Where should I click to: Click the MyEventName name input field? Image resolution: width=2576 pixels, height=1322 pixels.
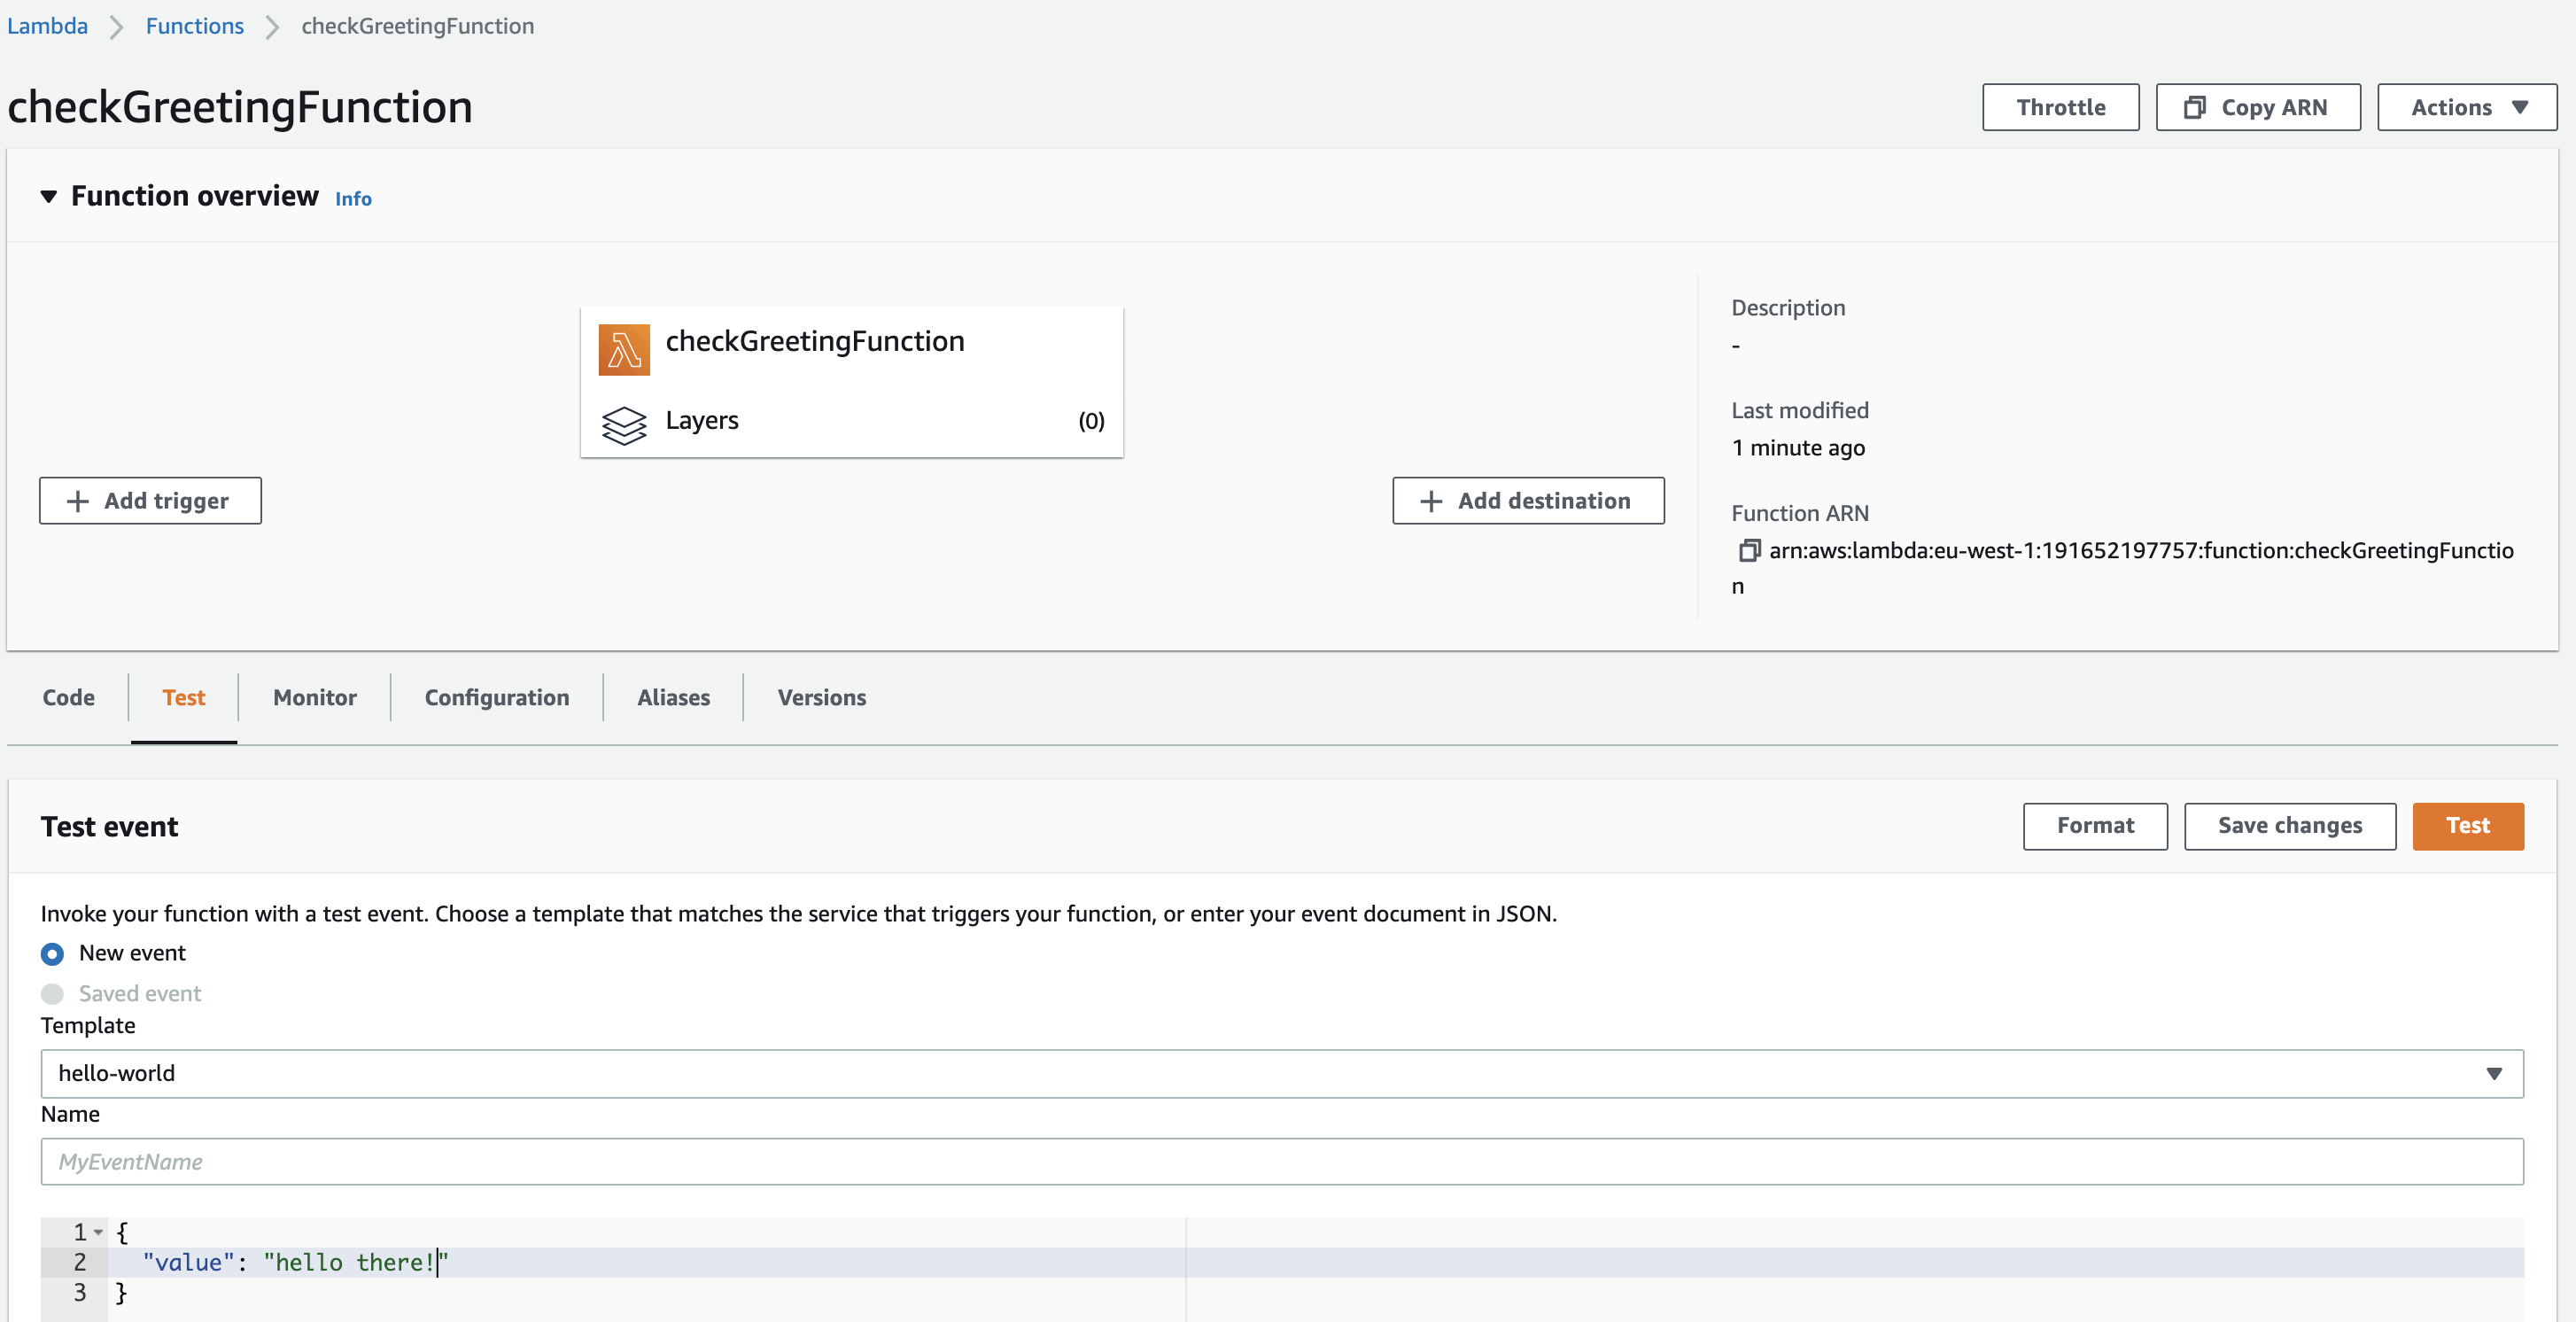tap(1281, 1161)
